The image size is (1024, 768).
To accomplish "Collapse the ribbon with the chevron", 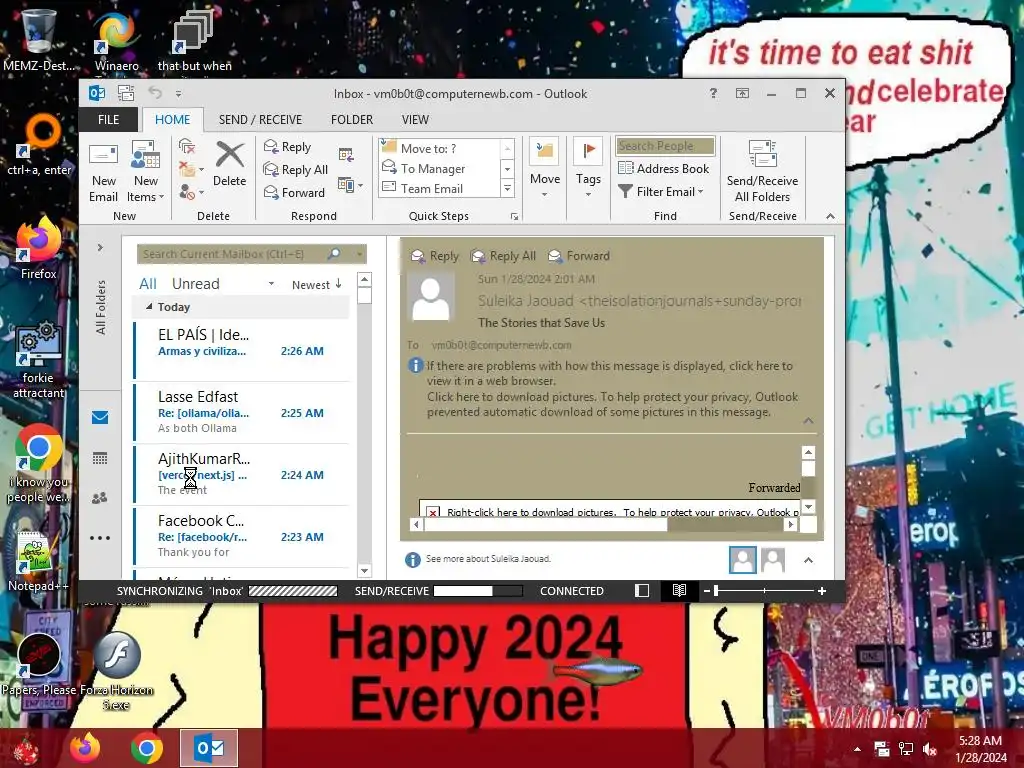I will 830,216.
